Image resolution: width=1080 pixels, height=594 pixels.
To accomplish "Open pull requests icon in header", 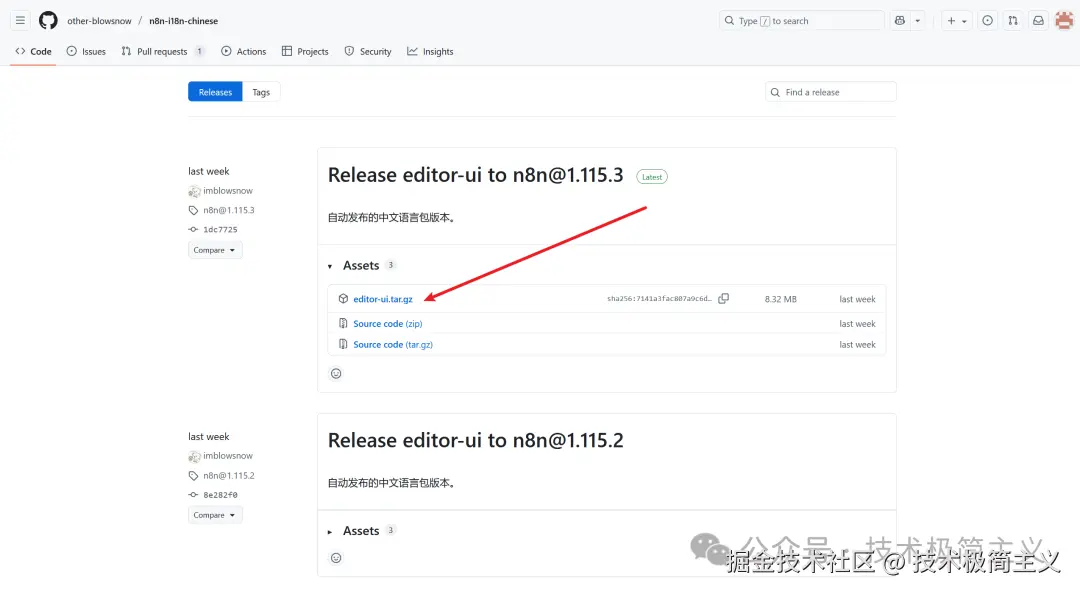I will (x=1012, y=21).
